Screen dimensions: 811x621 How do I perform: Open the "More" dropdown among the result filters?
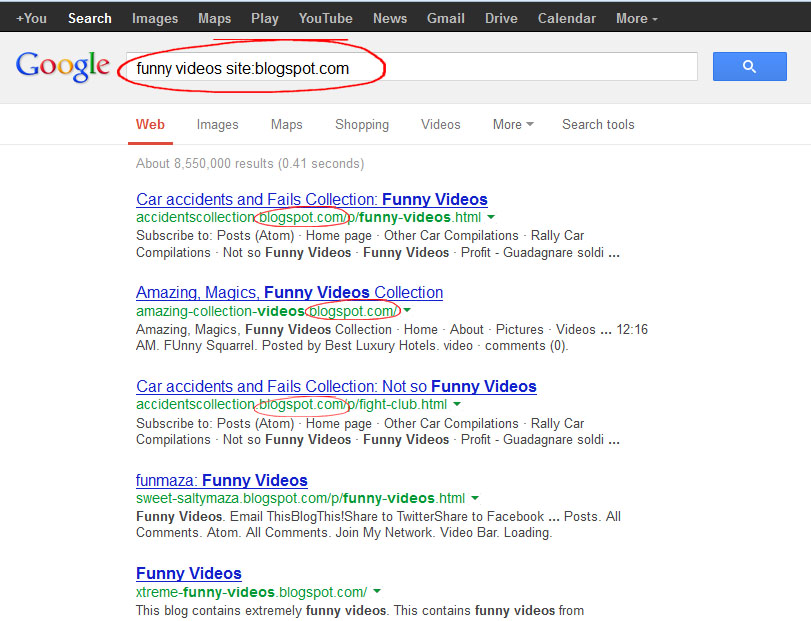pyautogui.click(x=511, y=124)
